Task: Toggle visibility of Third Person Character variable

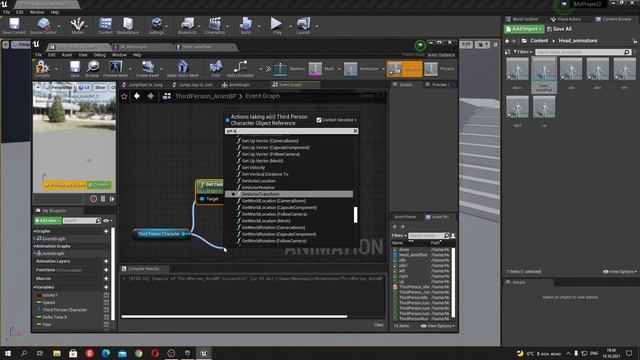Action: click(x=106, y=310)
